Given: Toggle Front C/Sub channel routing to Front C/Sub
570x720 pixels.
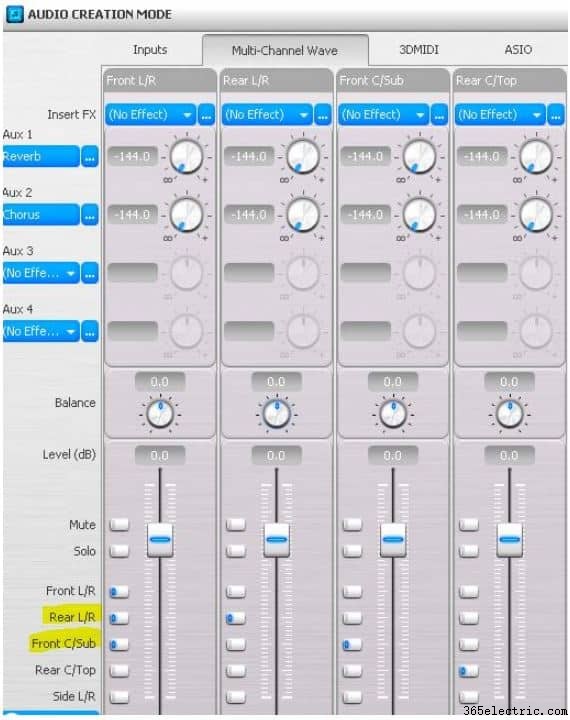Looking at the screenshot, I should pos(352,645).
